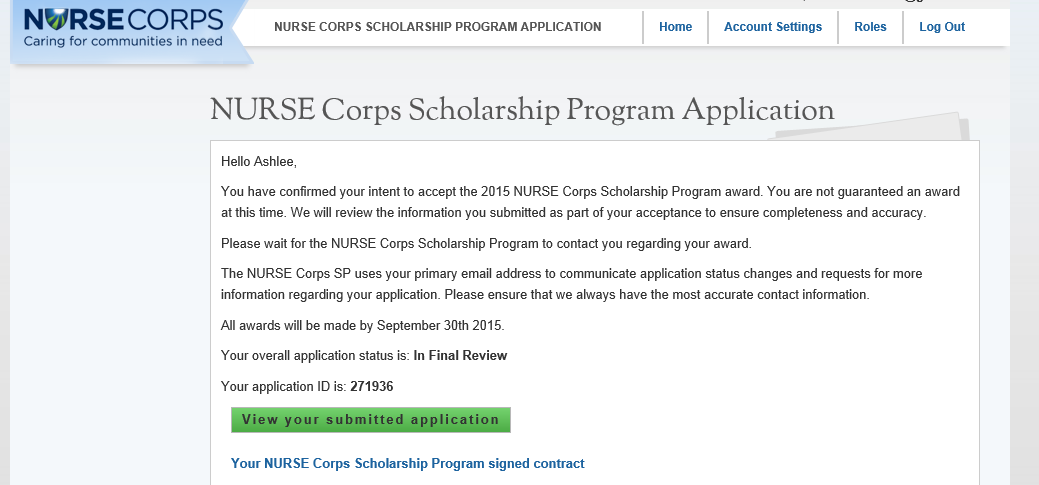Log Out of the application
Screen dimensions: 1039x485
pos(941,27)
